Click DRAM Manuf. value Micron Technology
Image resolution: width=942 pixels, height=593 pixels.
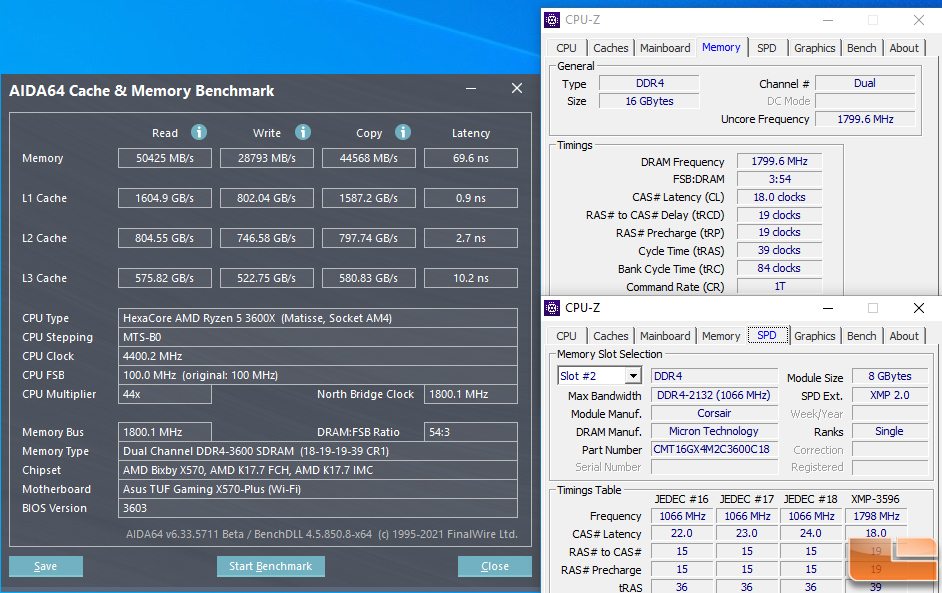pyautogui.click(x=714, y=431)
